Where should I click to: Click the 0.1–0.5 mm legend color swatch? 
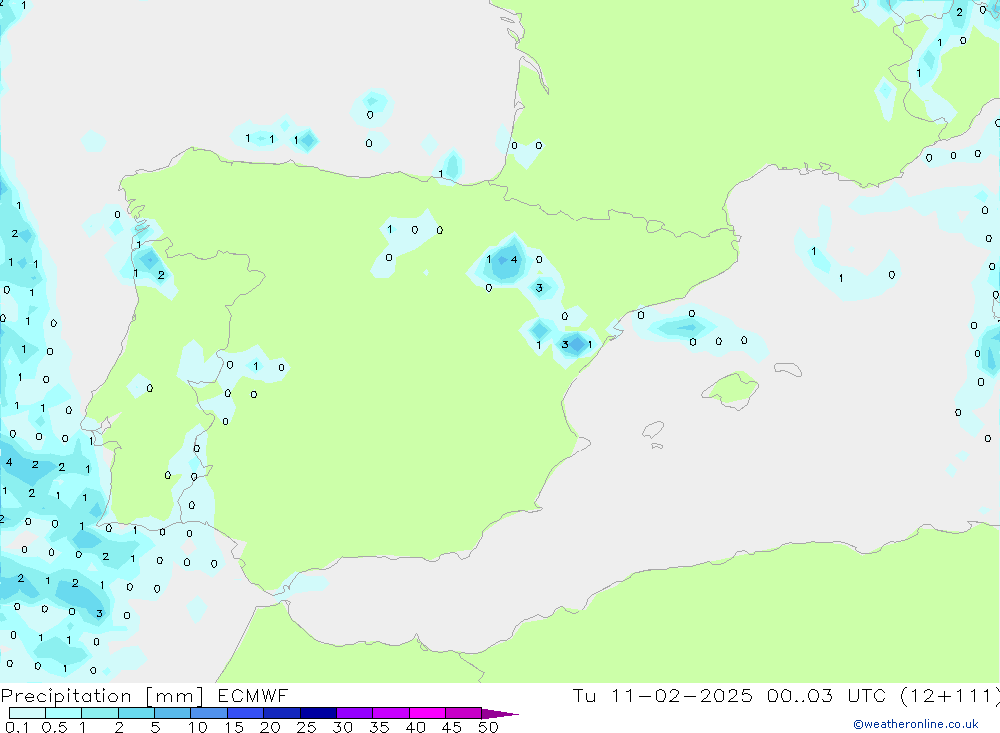(x=27, y=713)
